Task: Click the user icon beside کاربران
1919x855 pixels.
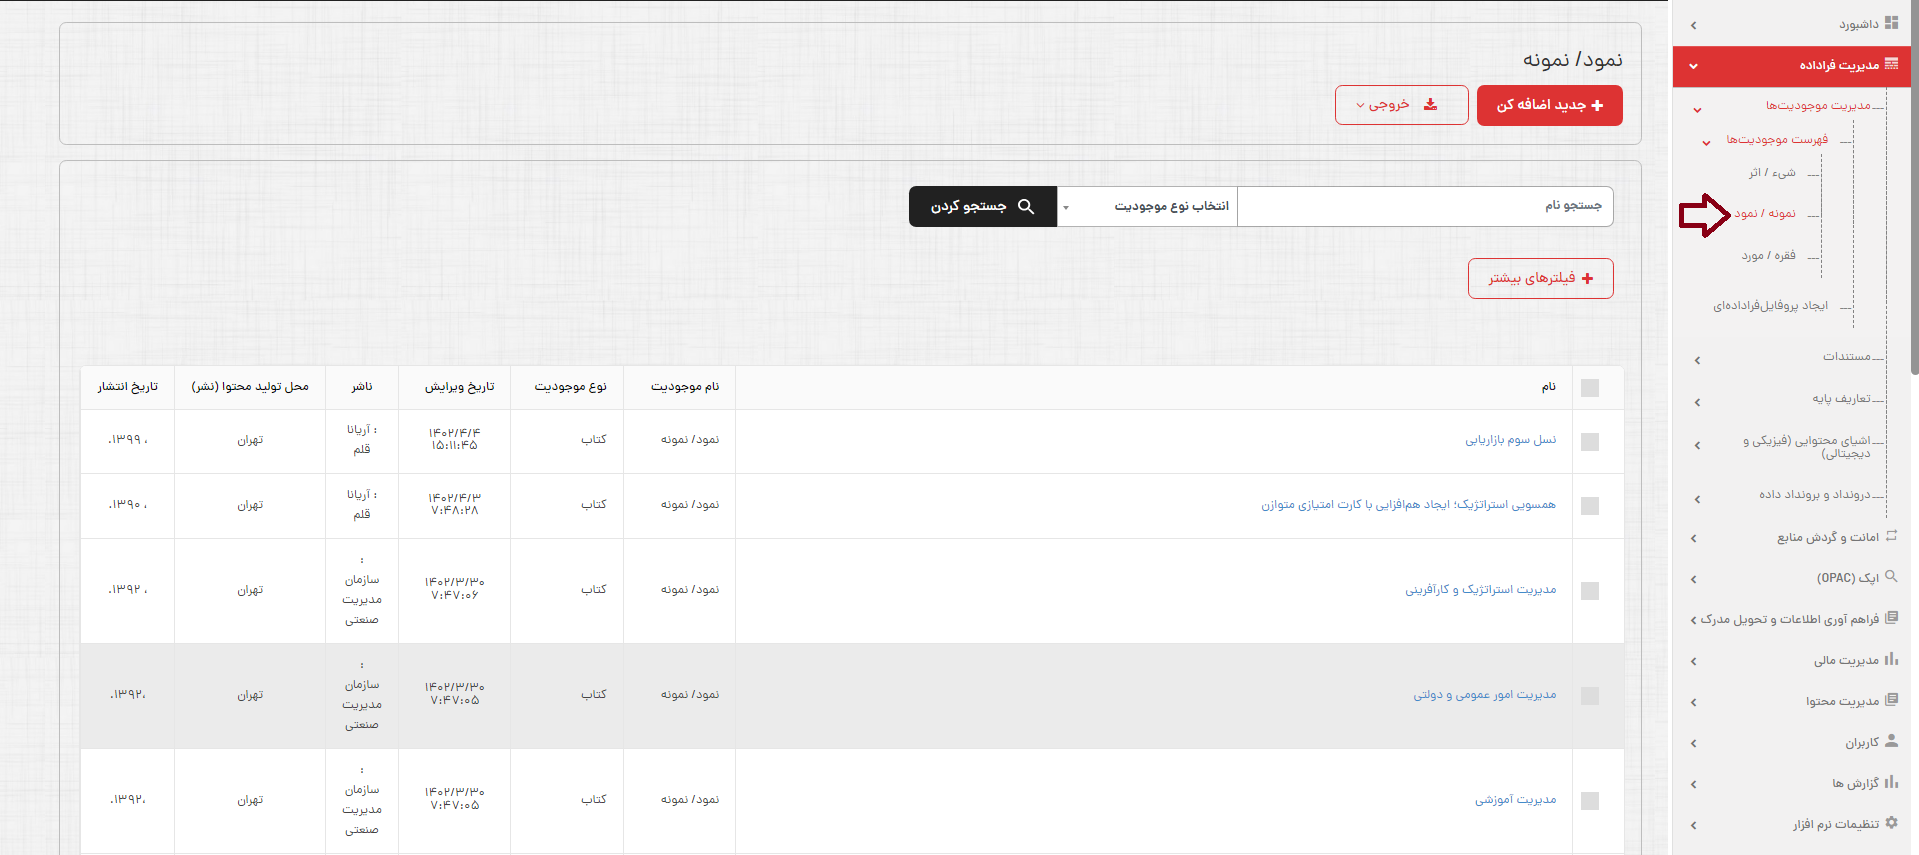Action: (x=1891, y=741)
